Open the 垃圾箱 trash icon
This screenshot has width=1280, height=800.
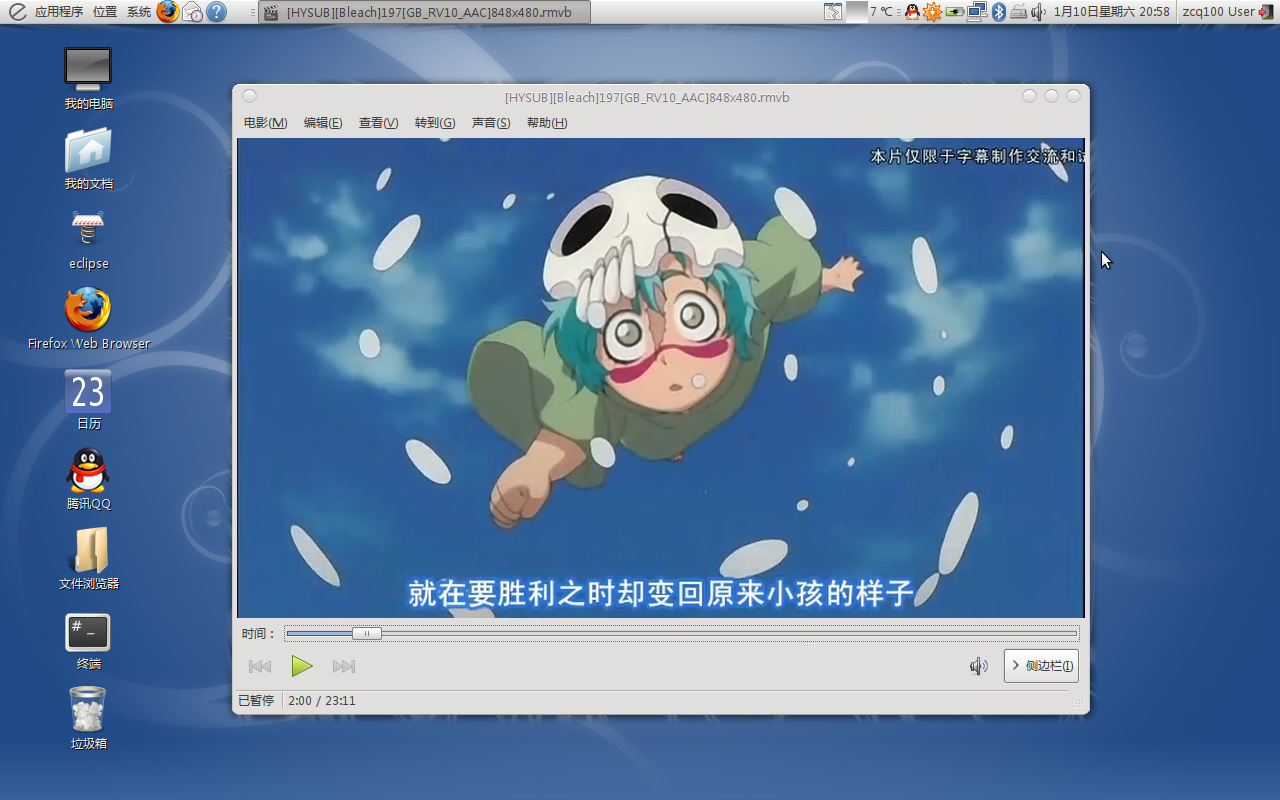coord(88,719)
